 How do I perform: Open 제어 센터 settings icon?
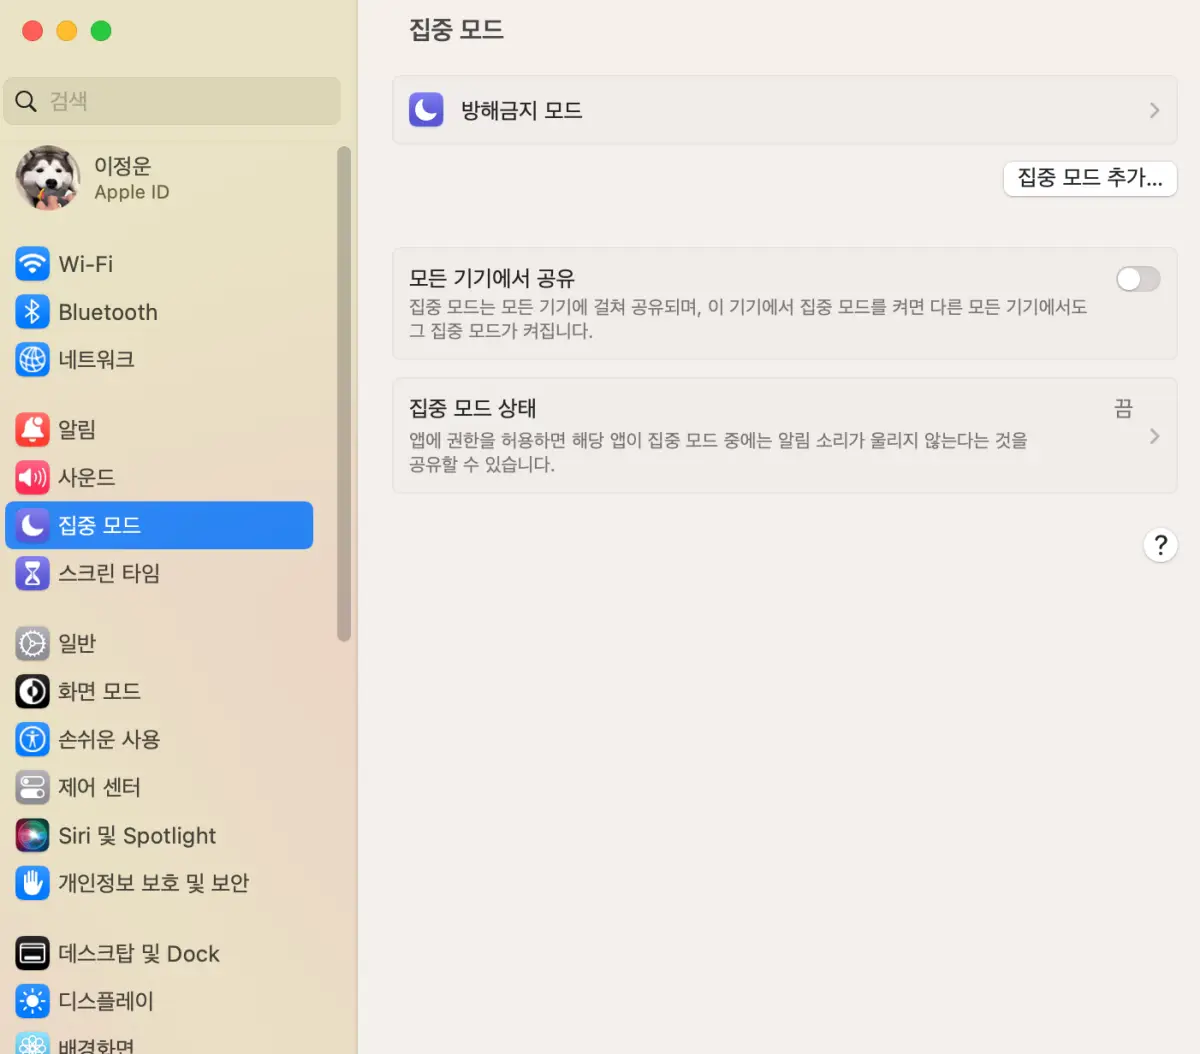31,787
